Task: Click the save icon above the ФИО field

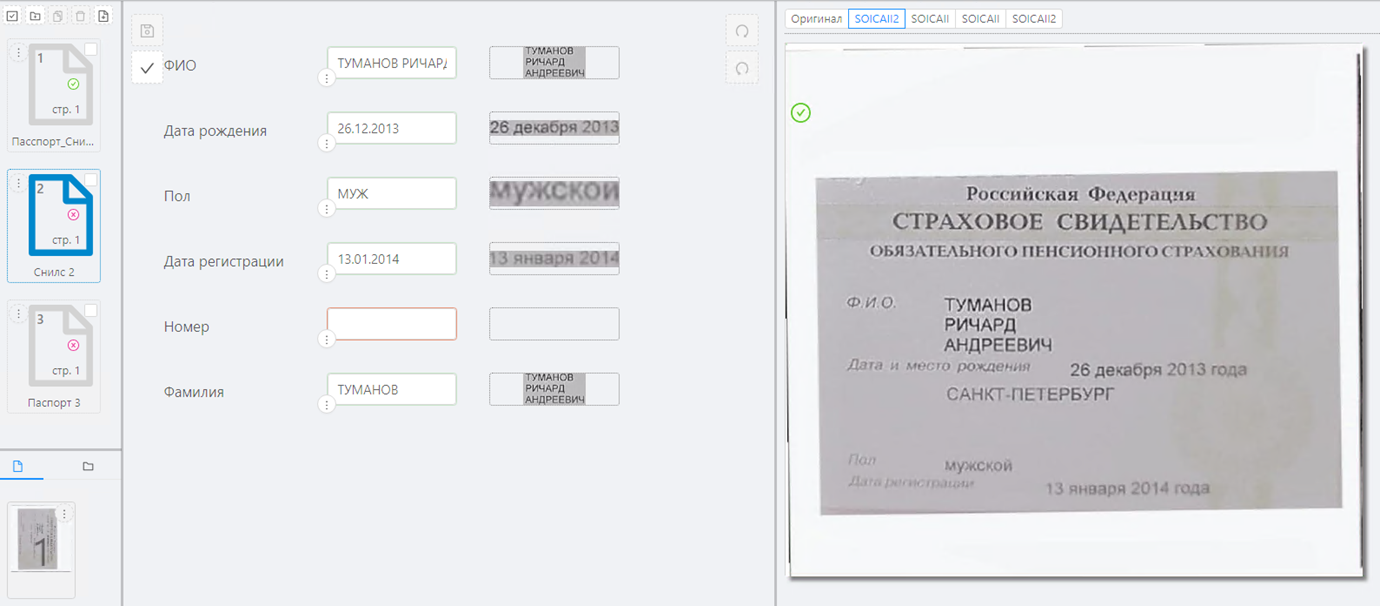Action: [146, 31]
